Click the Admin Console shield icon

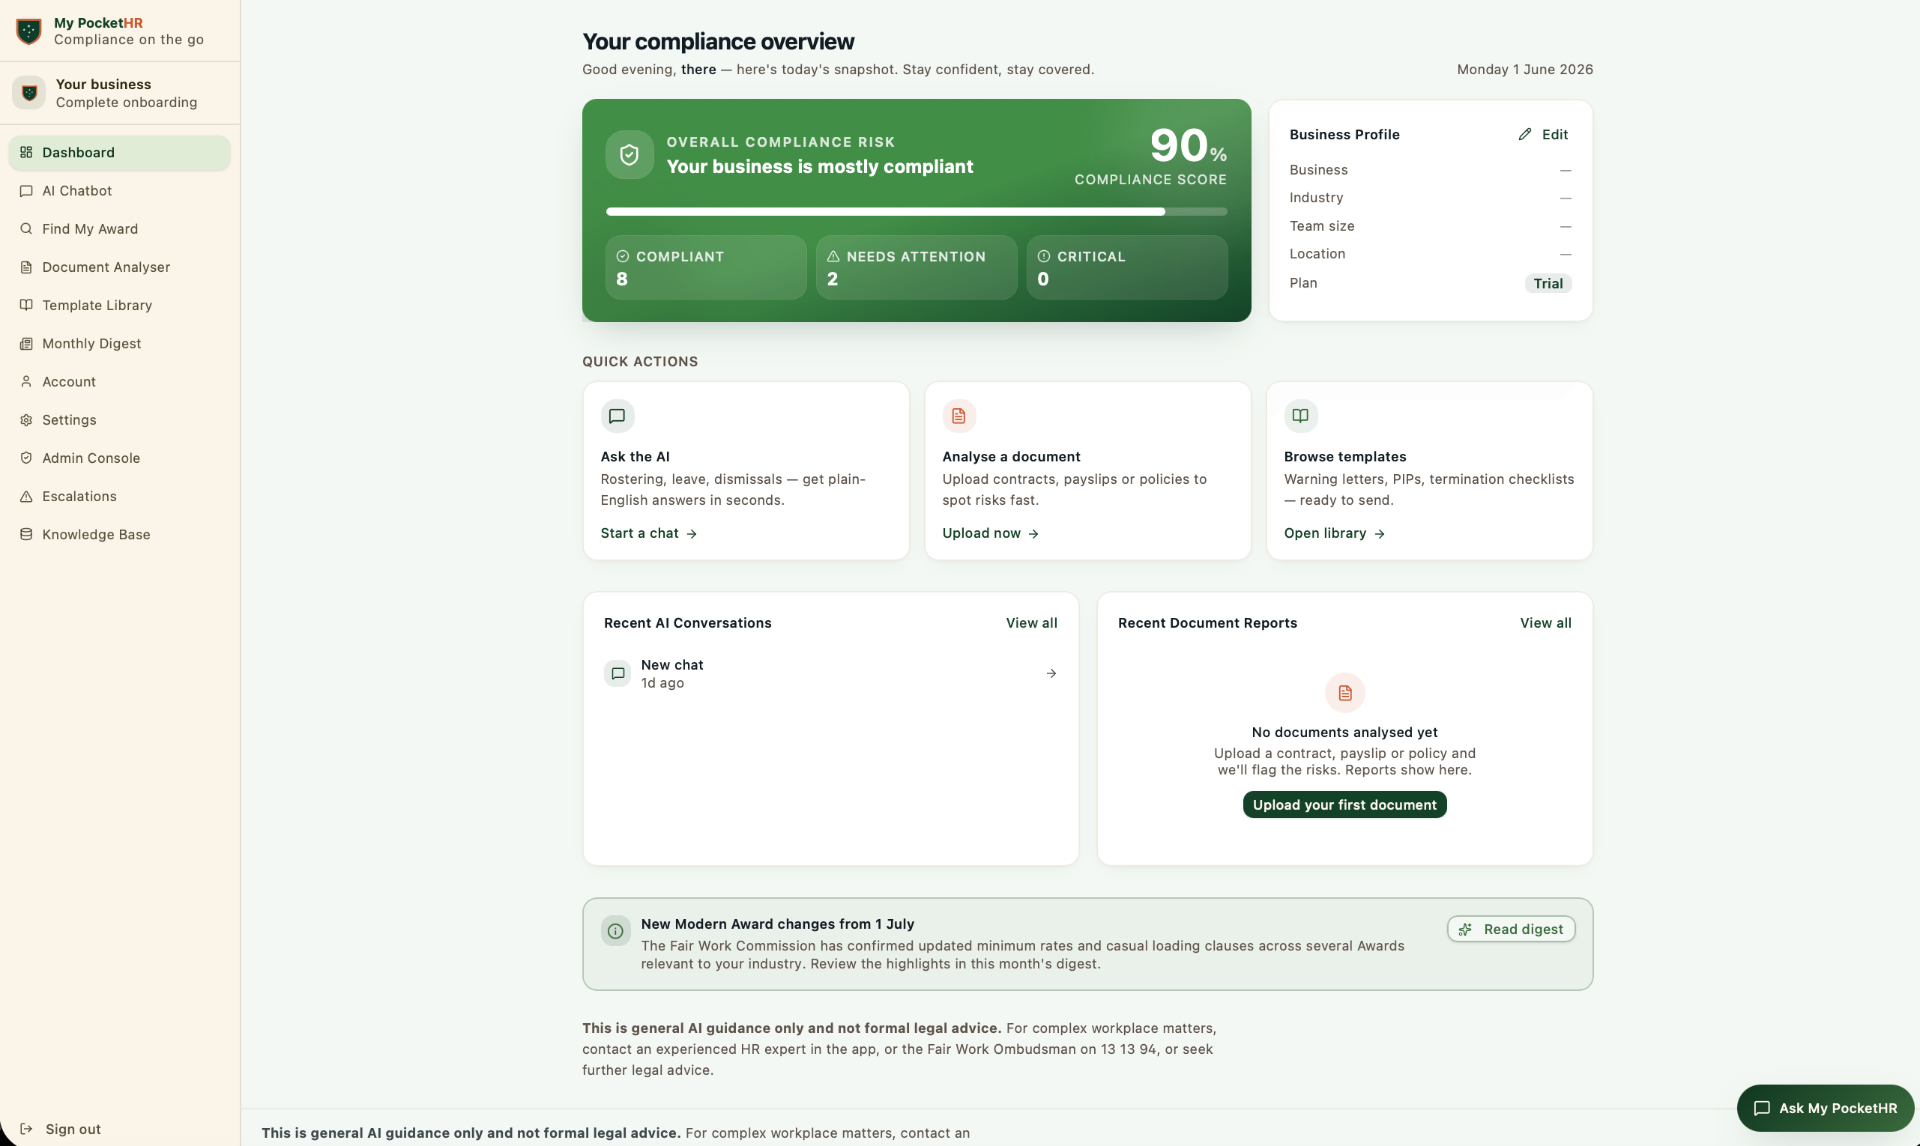click(x=26, y=458)
